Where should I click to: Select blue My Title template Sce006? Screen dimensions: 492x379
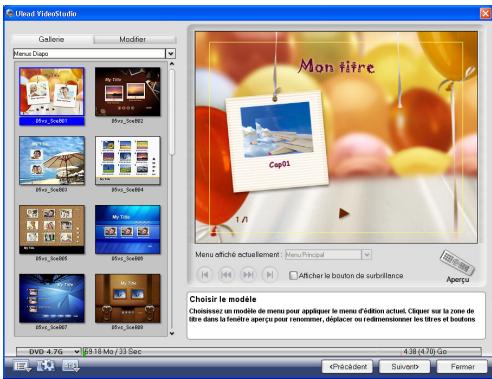(127, 229)
